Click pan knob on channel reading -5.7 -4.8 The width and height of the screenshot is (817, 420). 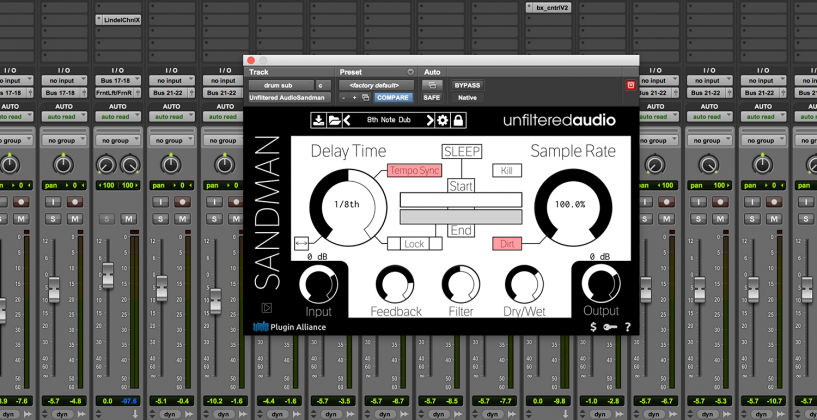click(x=63, y=164)
